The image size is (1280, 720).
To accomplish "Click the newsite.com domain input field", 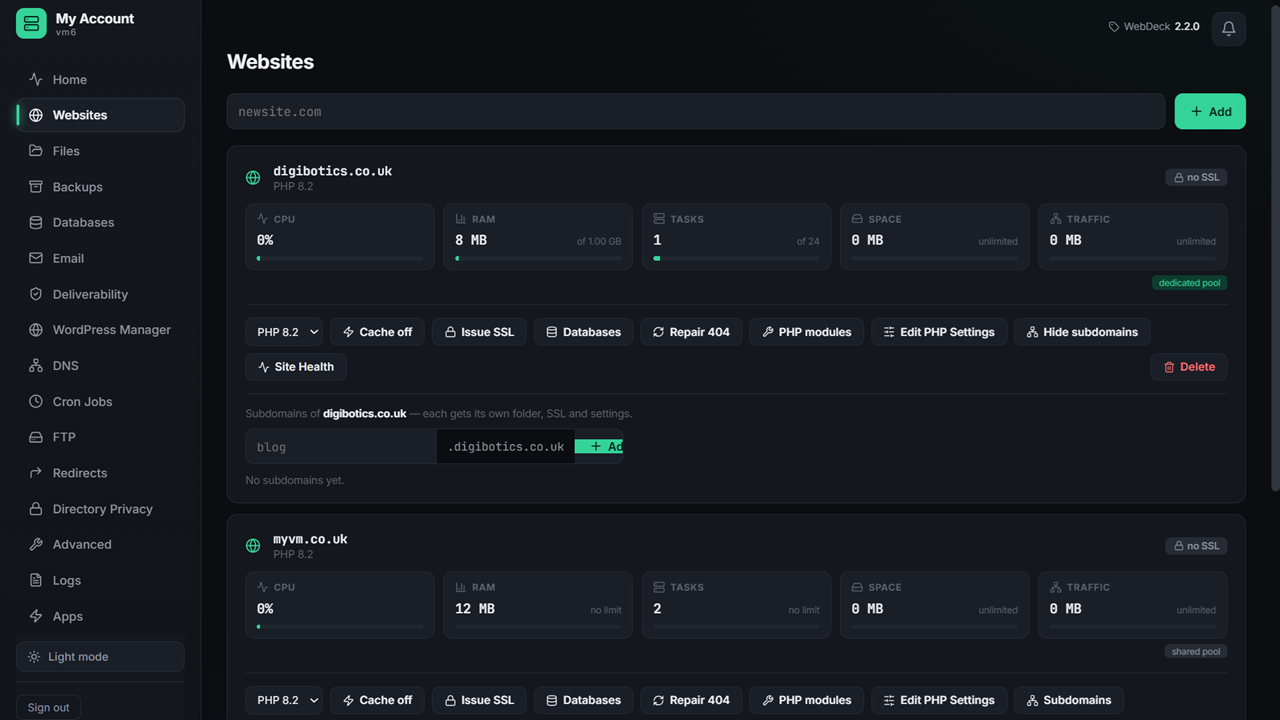I will click(x=696, y=111).
